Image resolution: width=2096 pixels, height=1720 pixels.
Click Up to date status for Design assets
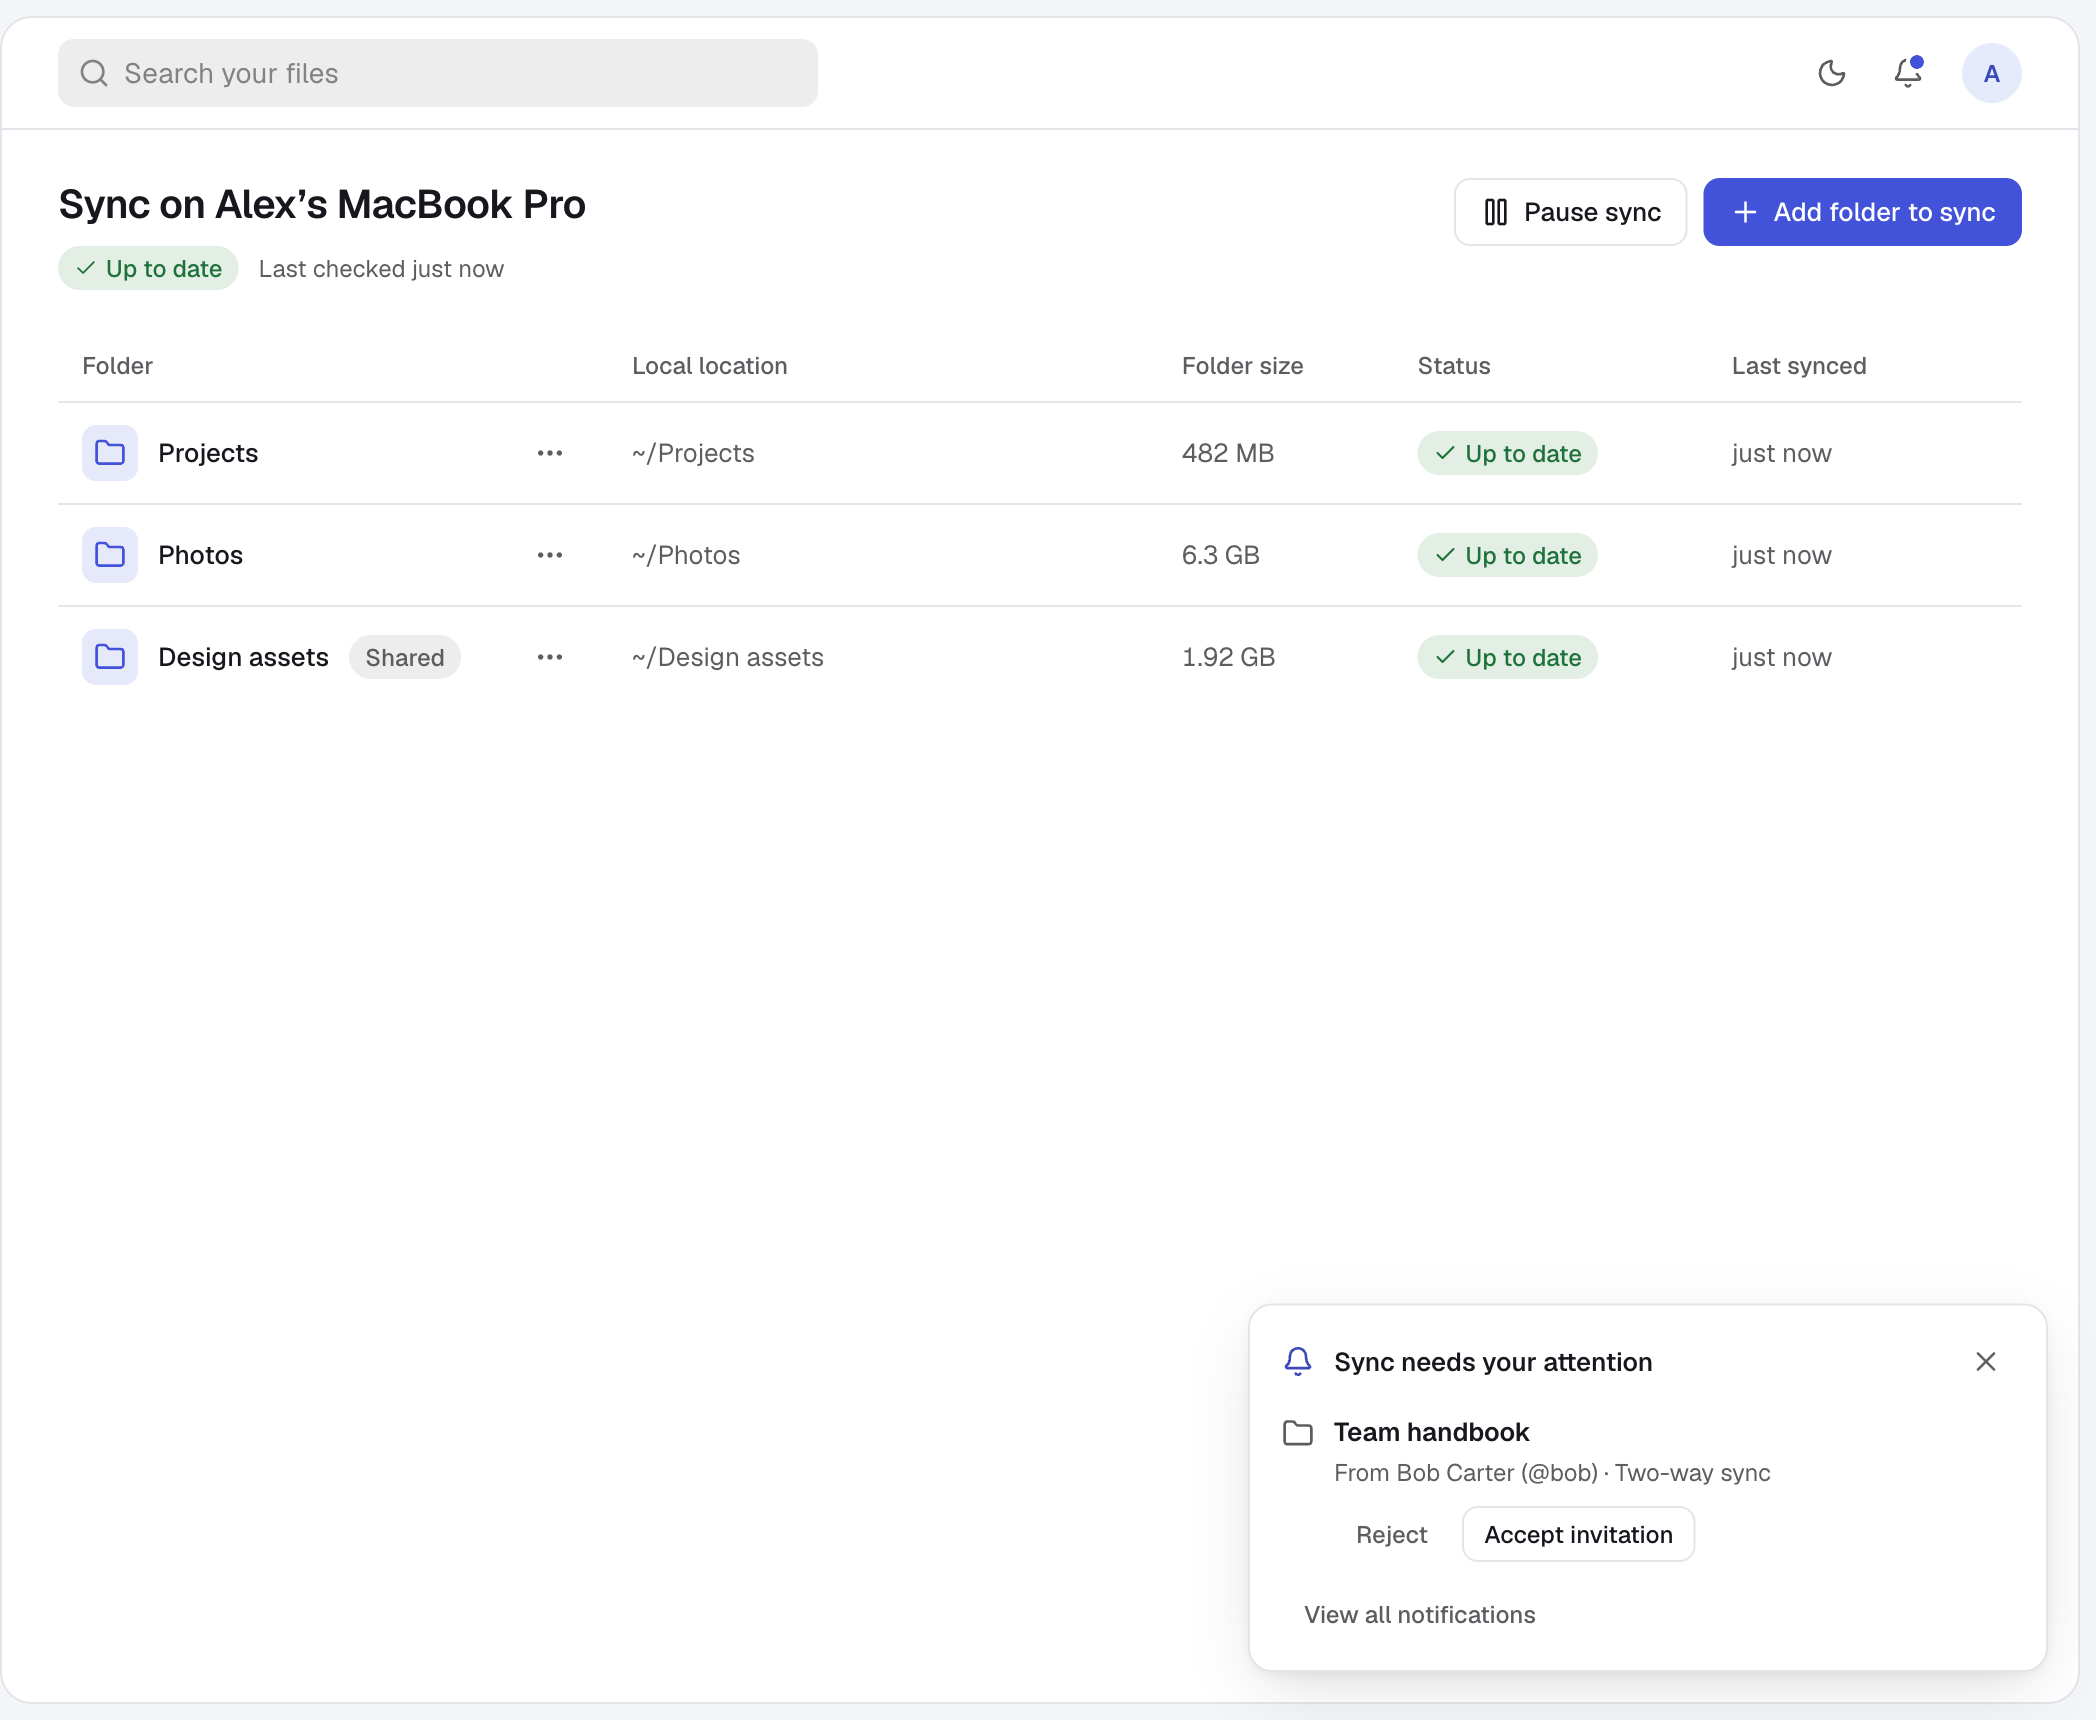(x=1507, y=657)
